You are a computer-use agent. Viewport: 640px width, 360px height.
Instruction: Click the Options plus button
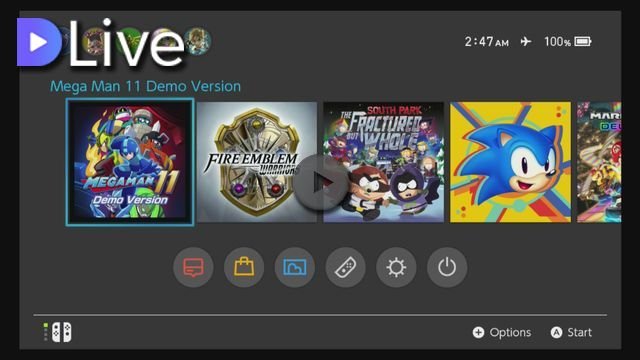[x=502, y=333]
